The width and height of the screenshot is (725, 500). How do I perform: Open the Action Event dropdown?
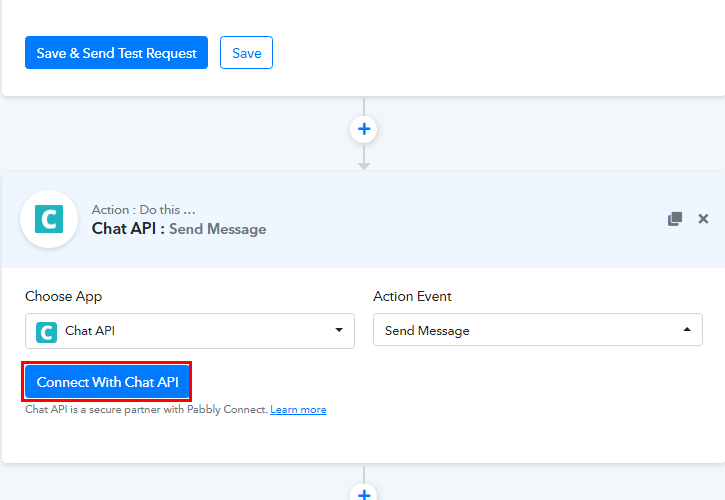tap(538, 330)
